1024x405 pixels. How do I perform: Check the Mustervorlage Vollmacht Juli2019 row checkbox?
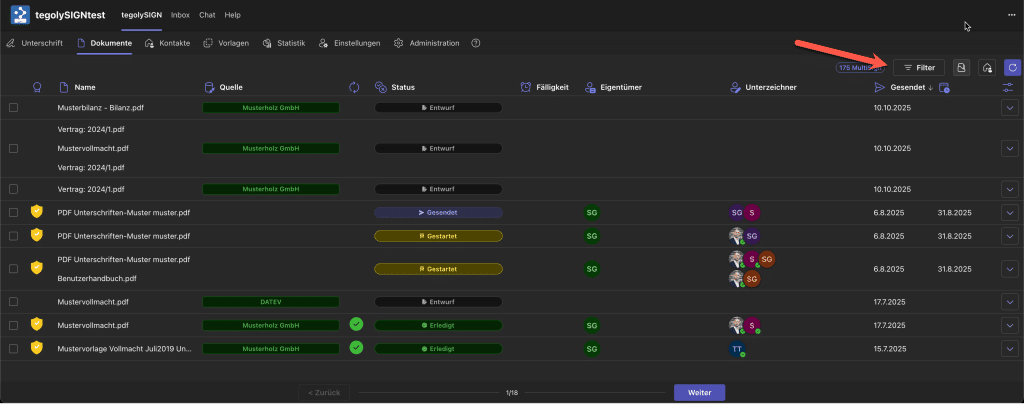(14, 348)
